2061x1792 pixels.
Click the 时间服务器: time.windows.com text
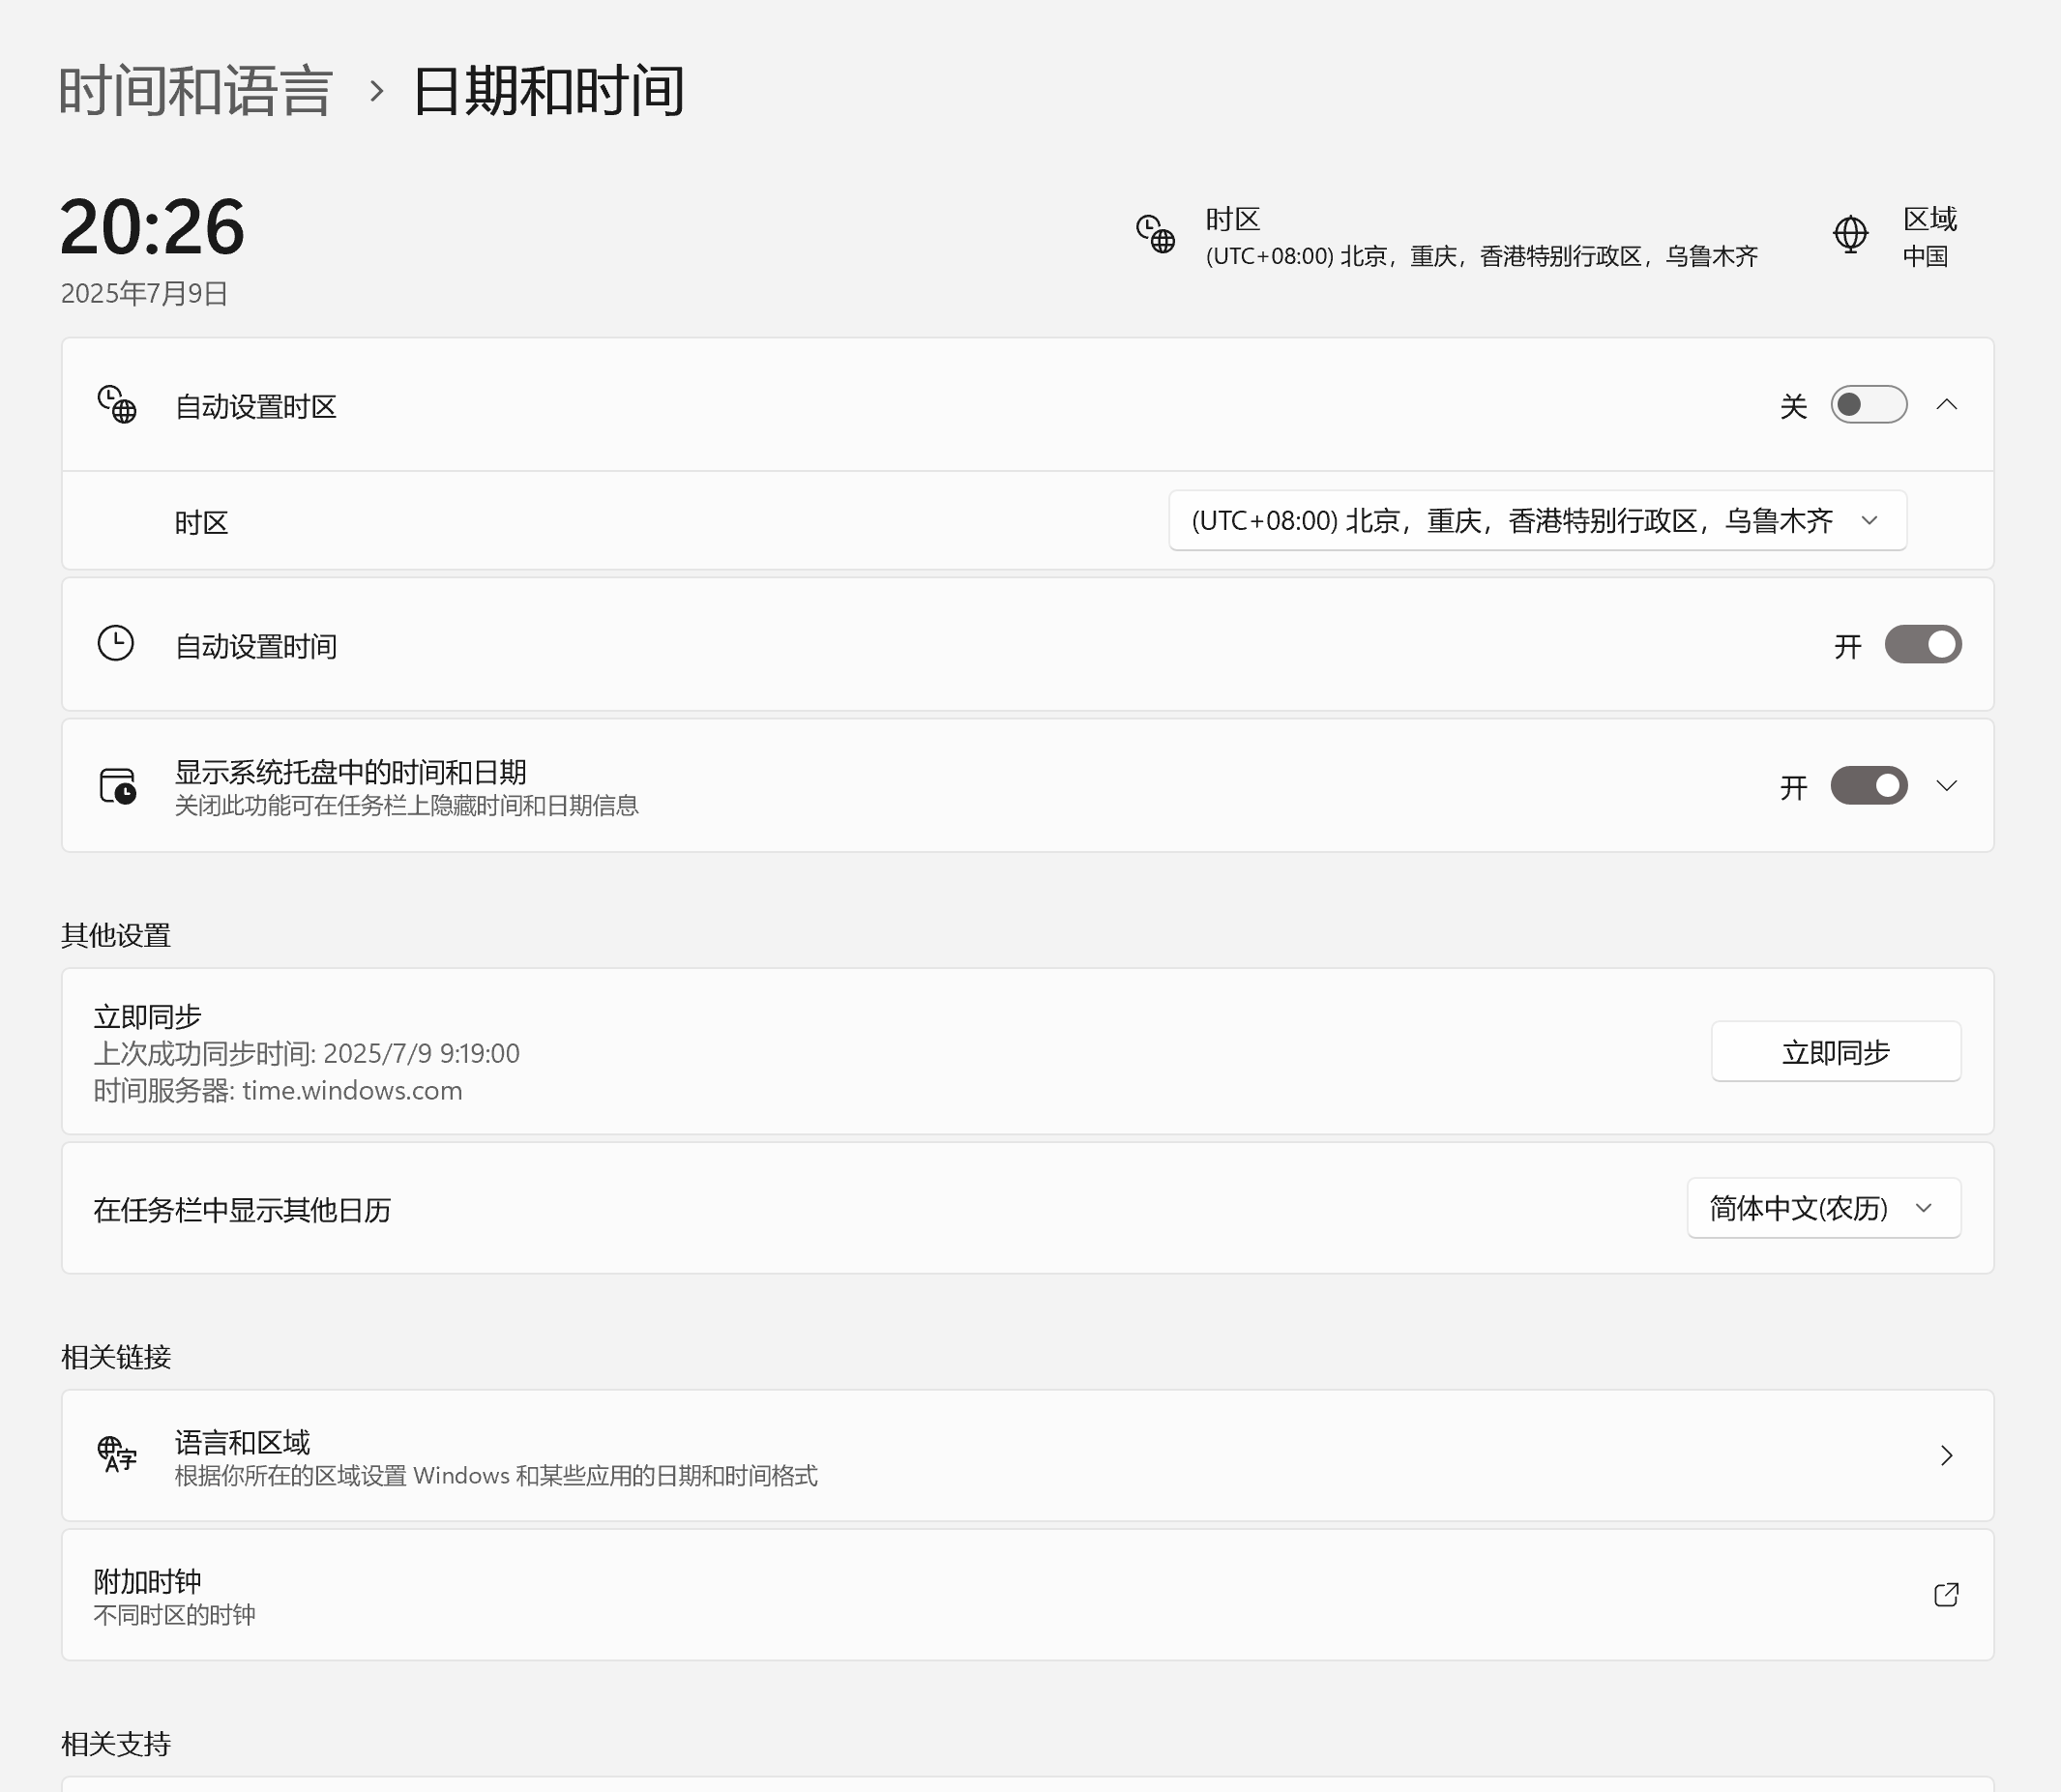pyautogui.click(x=277, y=1090)
